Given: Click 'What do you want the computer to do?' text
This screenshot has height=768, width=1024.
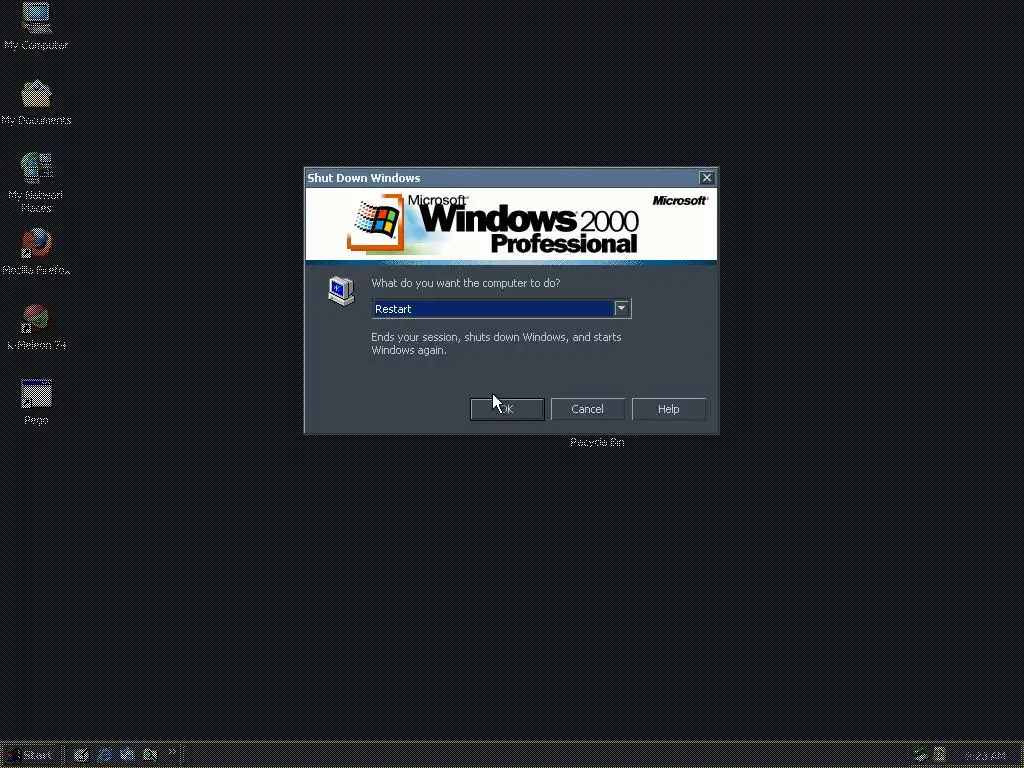Looking at the screenshot, I should click(466, 283).
